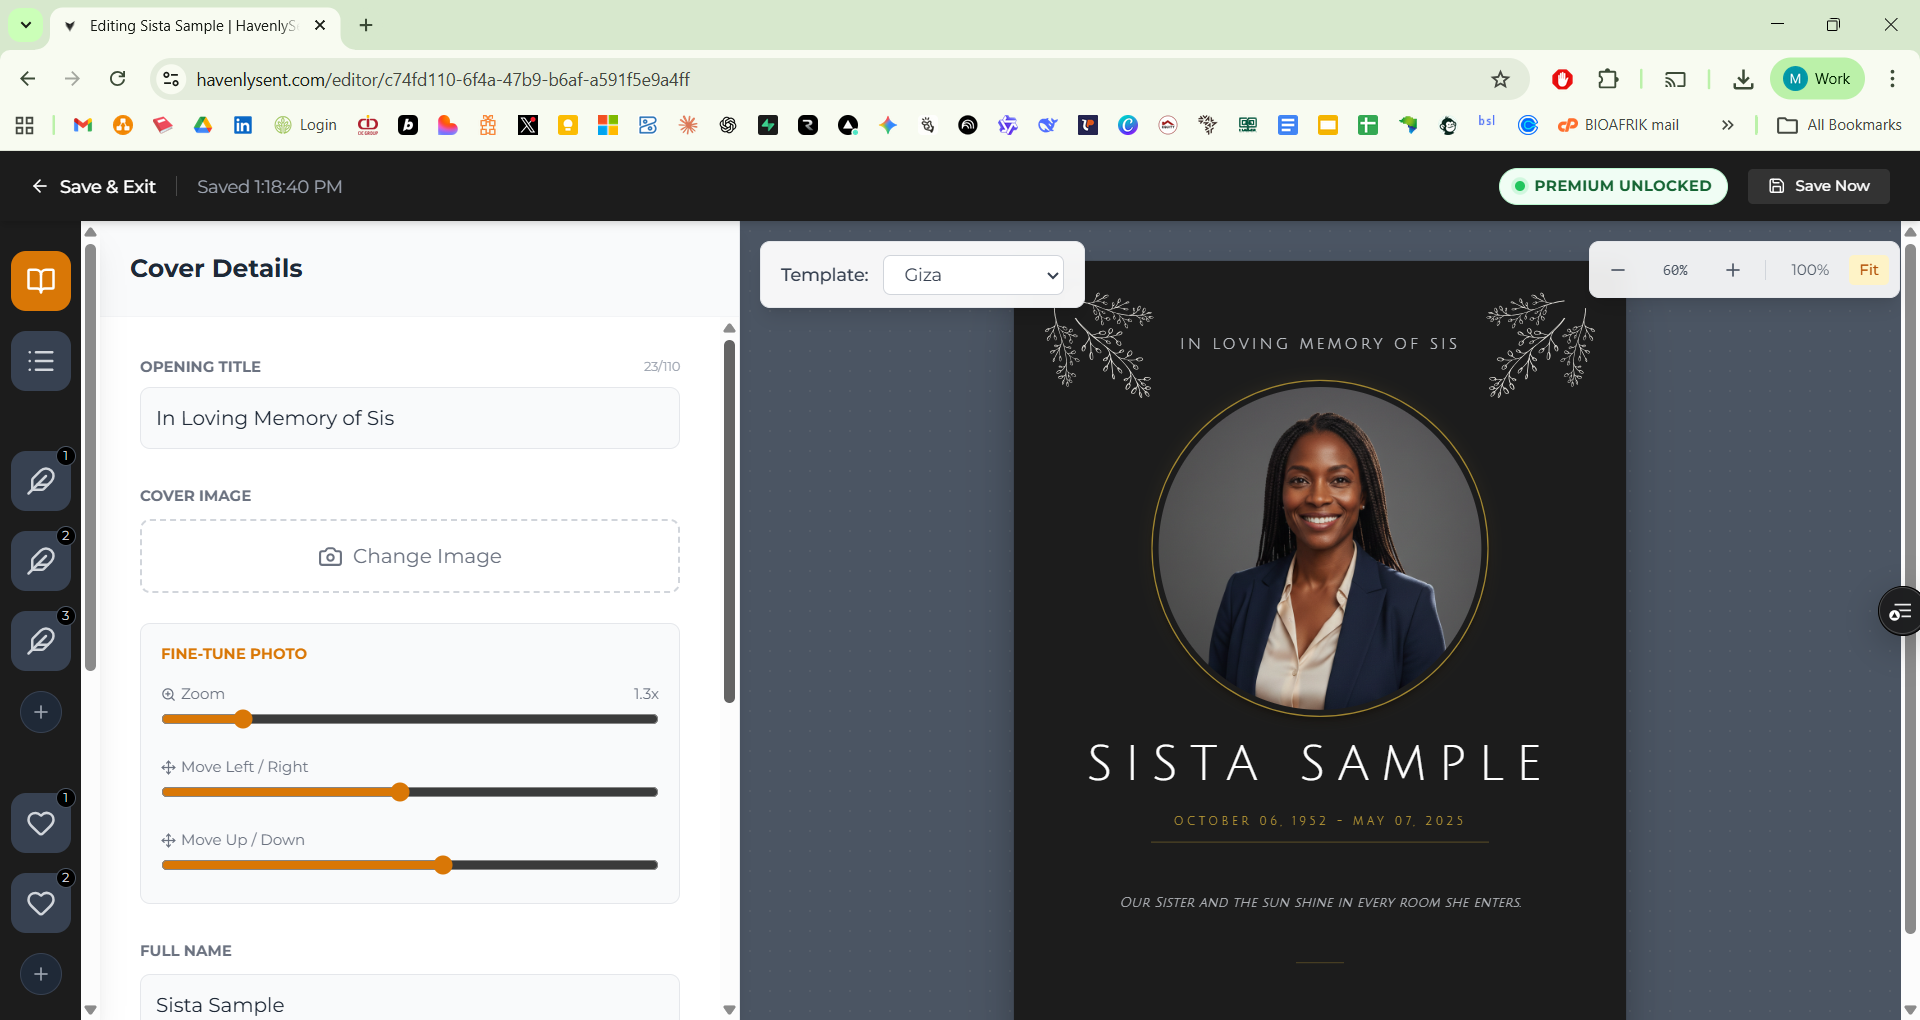Reload the page
The height and width of the screenshot is (1020, 1920).
[118, 79]
